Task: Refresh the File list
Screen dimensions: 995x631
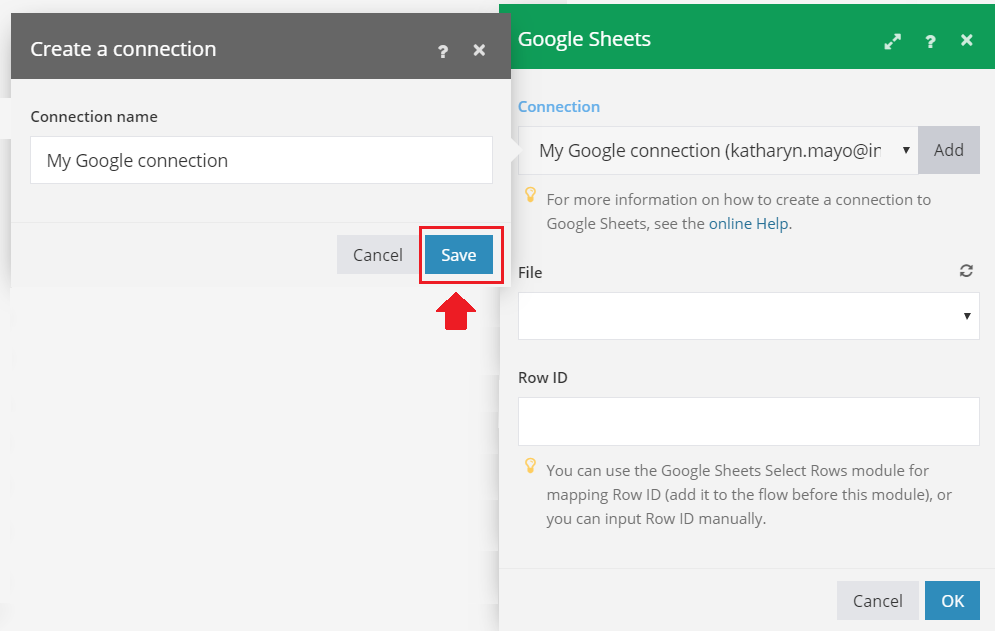Action: tap(966, 271)
